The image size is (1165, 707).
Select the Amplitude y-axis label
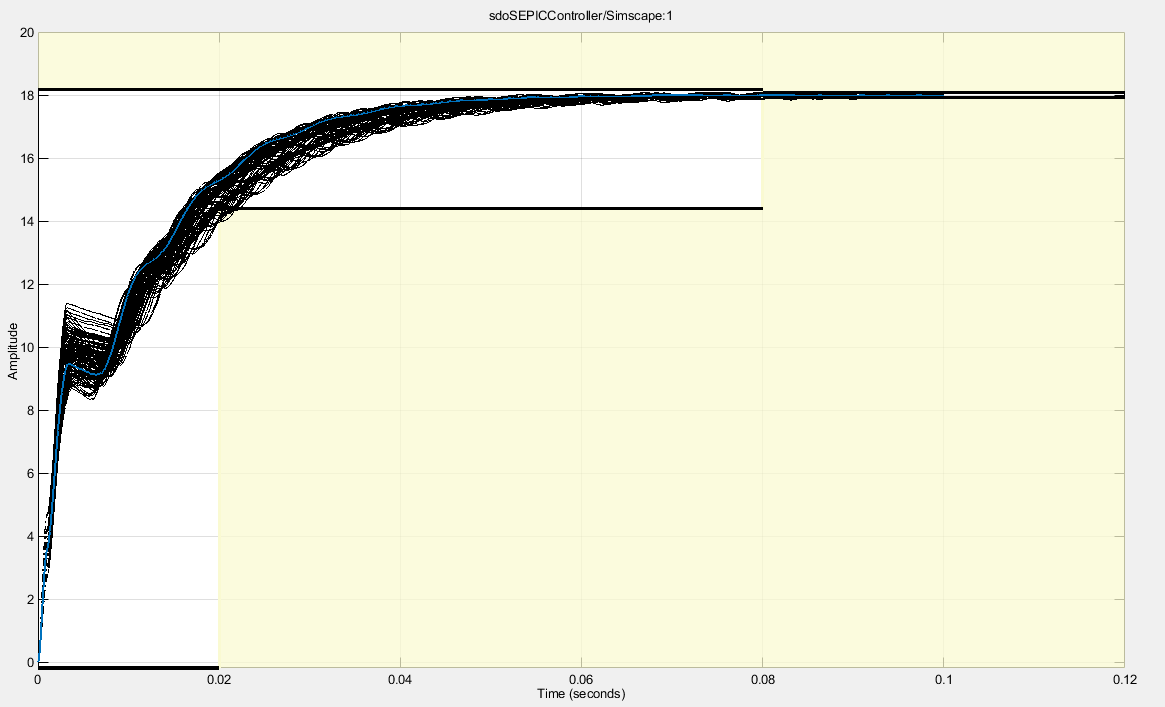point(13,351)
